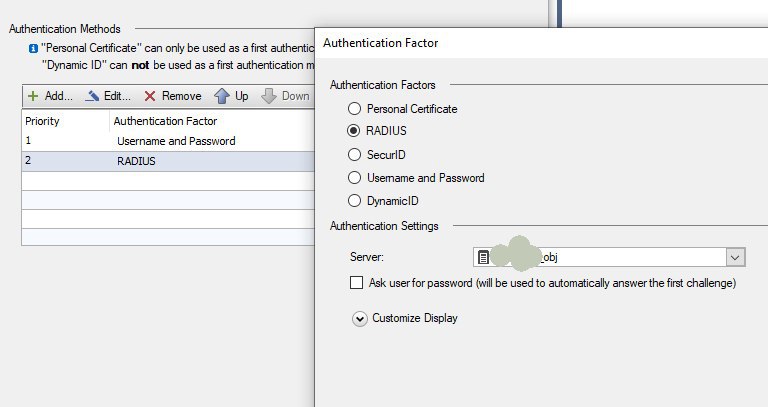
Task: Select the RADIUS radio button
Action: (x=353, y=130)
